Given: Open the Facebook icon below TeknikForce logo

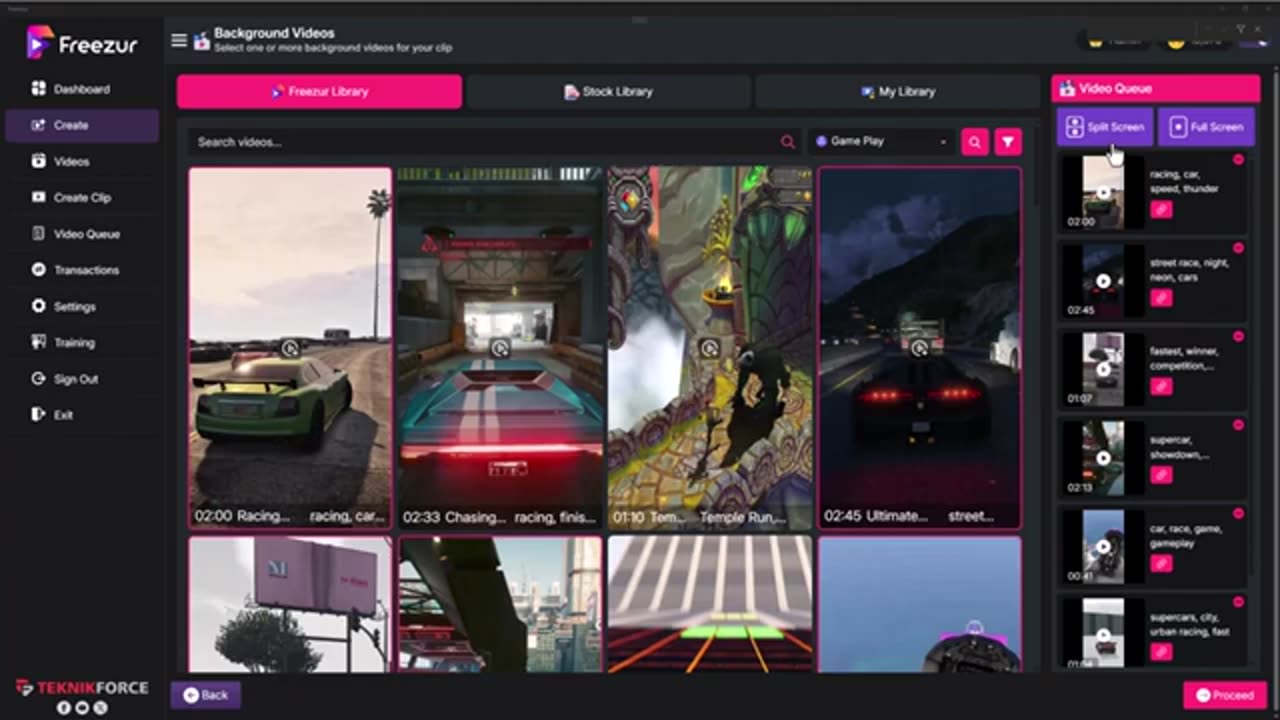Looking at the screenshot, I should tap(64, 708).
